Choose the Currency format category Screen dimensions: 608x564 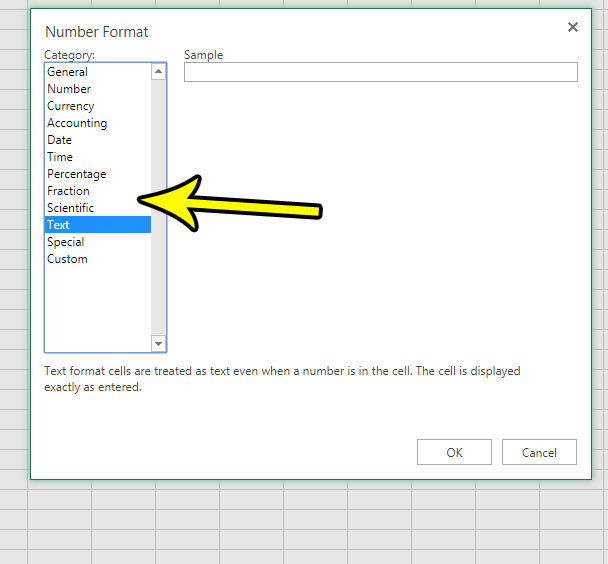pos(98,106)
